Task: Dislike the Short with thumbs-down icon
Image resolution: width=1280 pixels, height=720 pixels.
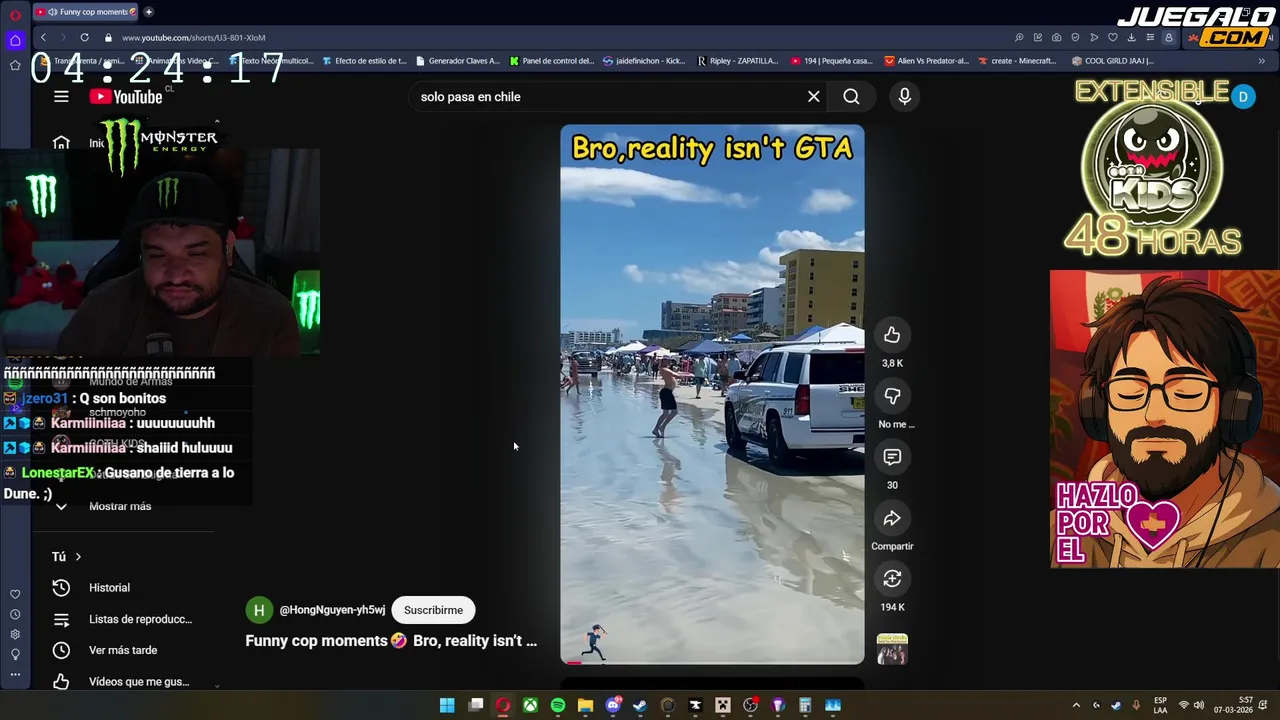Action: click(892, 396)
